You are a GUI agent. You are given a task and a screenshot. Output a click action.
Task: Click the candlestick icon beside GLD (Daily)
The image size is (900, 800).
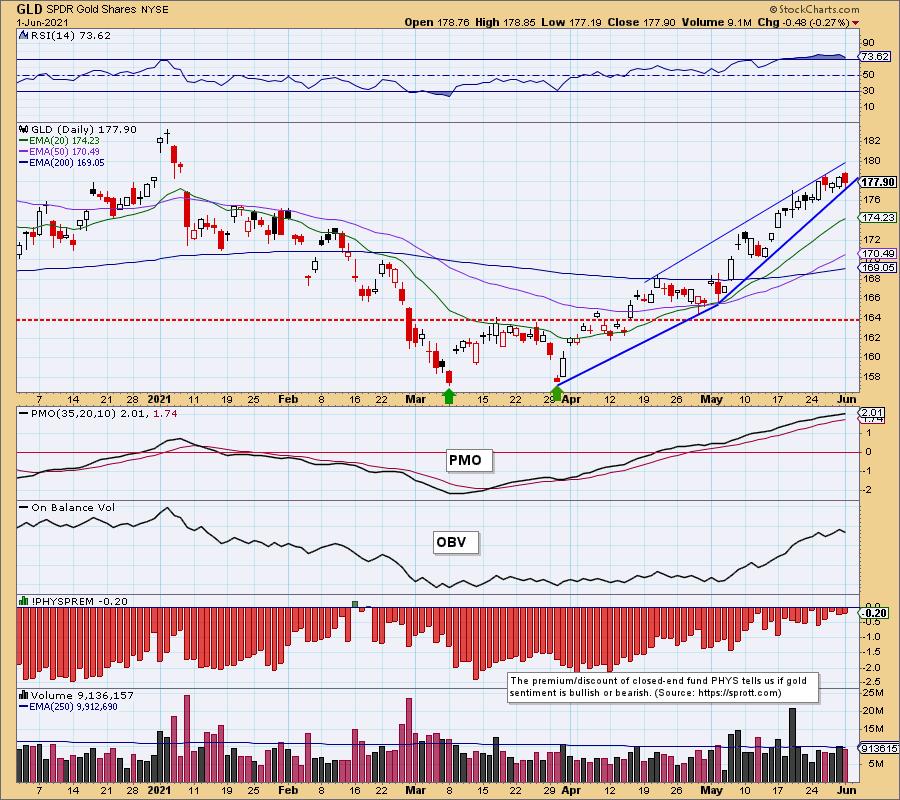pos(24,129)
